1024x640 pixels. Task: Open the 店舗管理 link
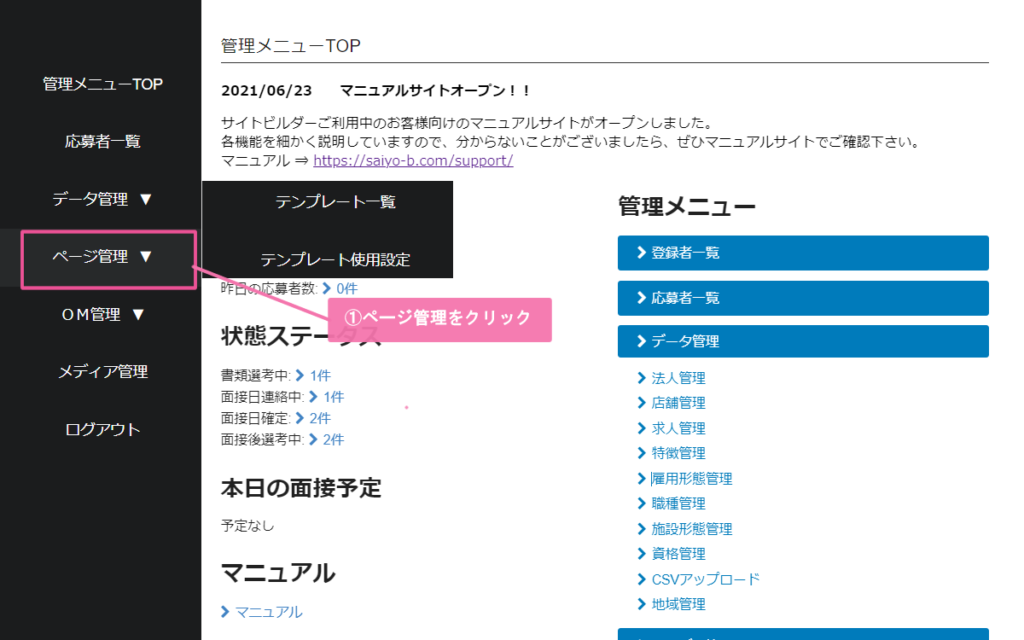(x=678, y=403)
